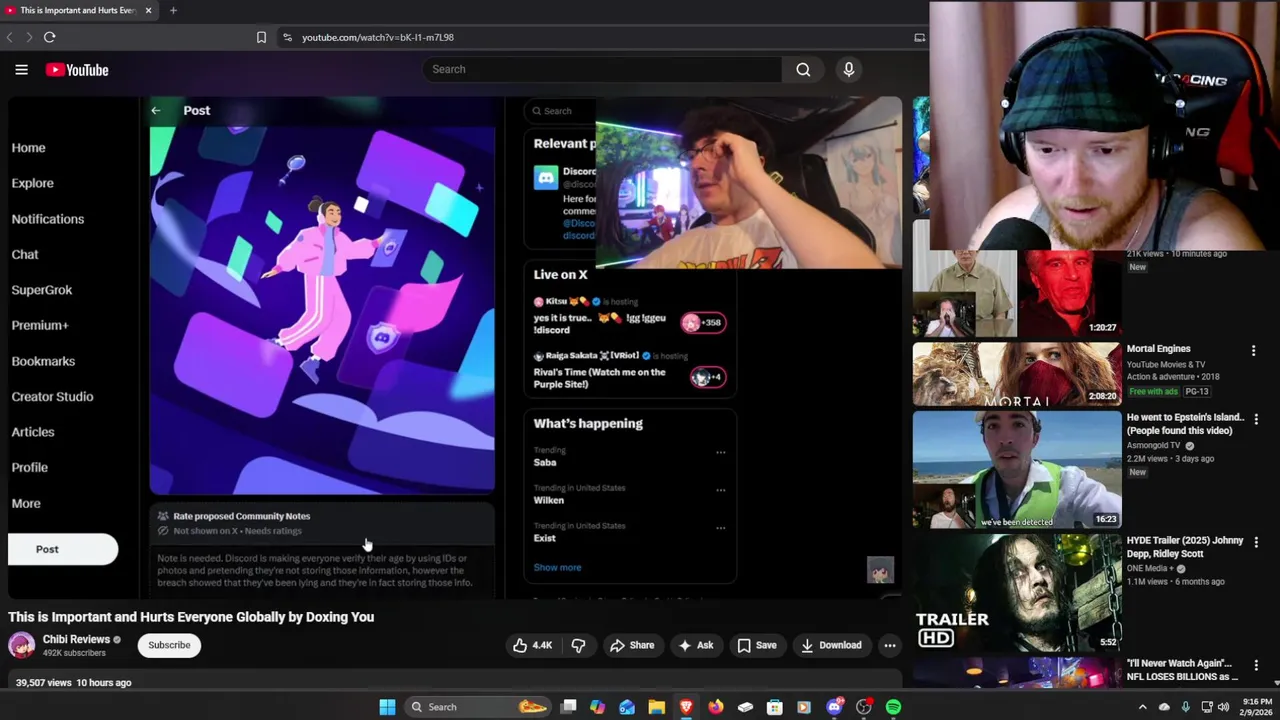Screen dimensions: 1280x720
Task: Open the YouTube hamburger guide menu
Action: (21, 70)
